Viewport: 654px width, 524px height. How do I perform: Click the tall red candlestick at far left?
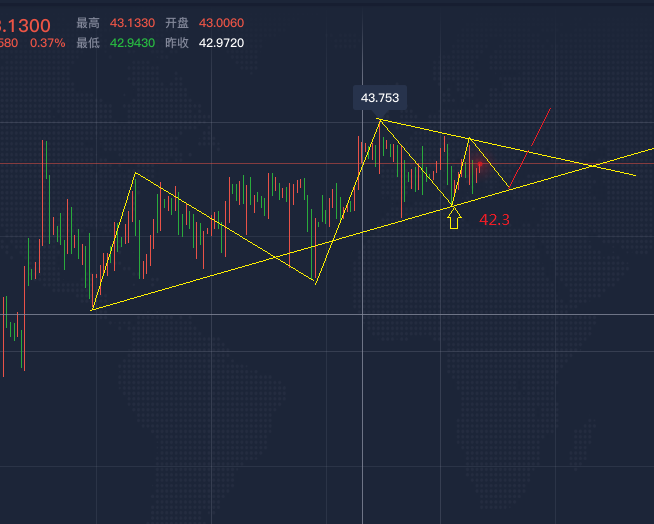(44, 190)
